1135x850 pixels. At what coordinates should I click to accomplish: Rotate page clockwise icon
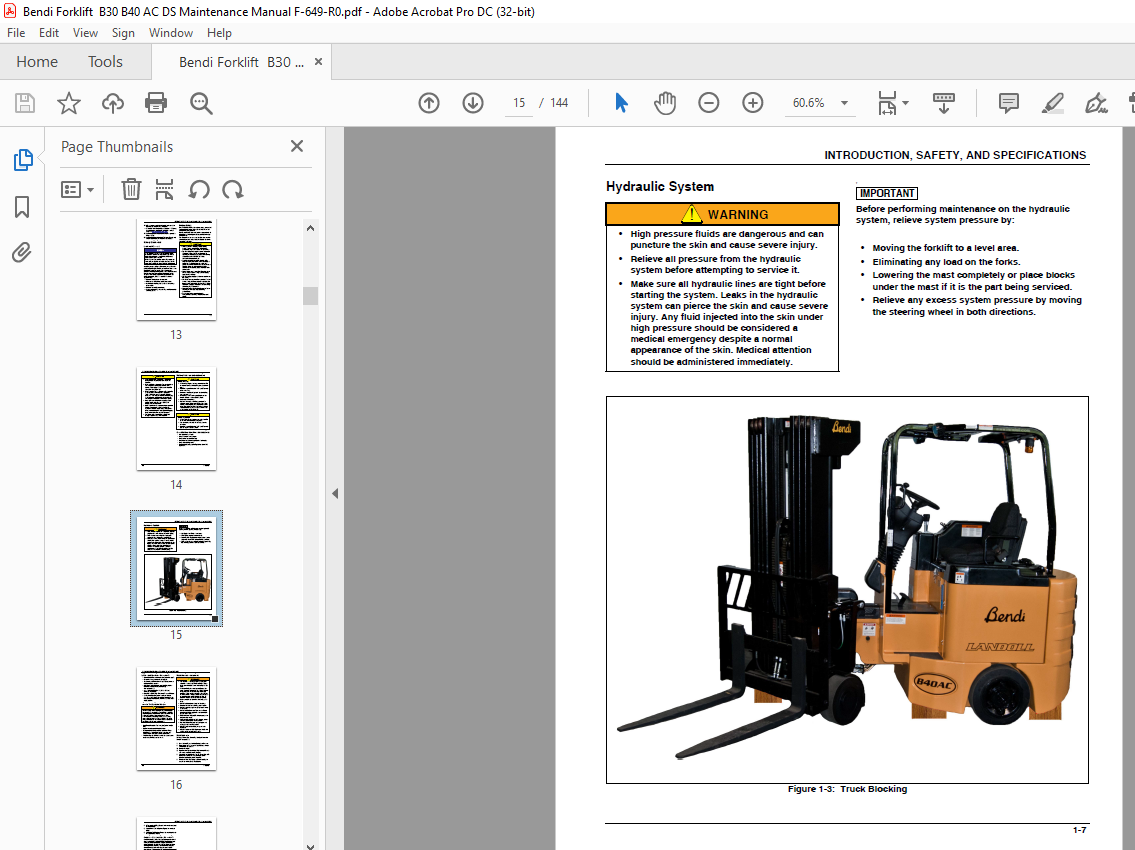coord(232,190)
